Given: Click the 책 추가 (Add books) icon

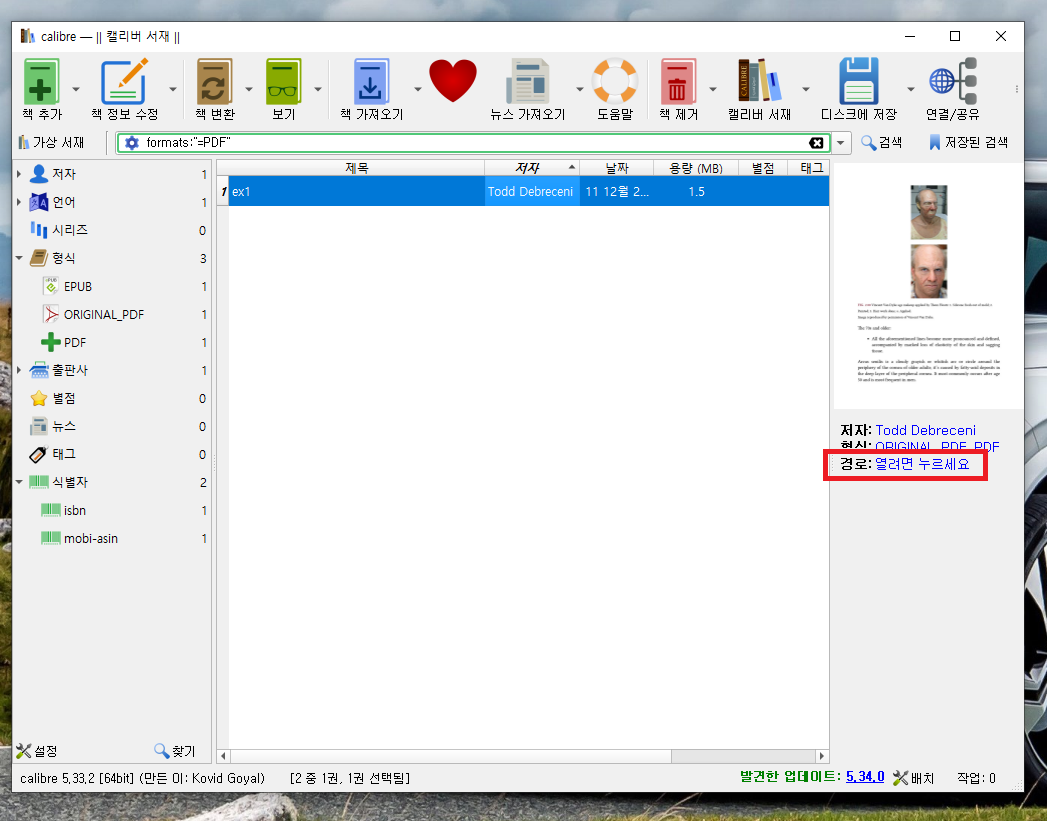Looking at the screenshot, I should [x=41, y=81].
